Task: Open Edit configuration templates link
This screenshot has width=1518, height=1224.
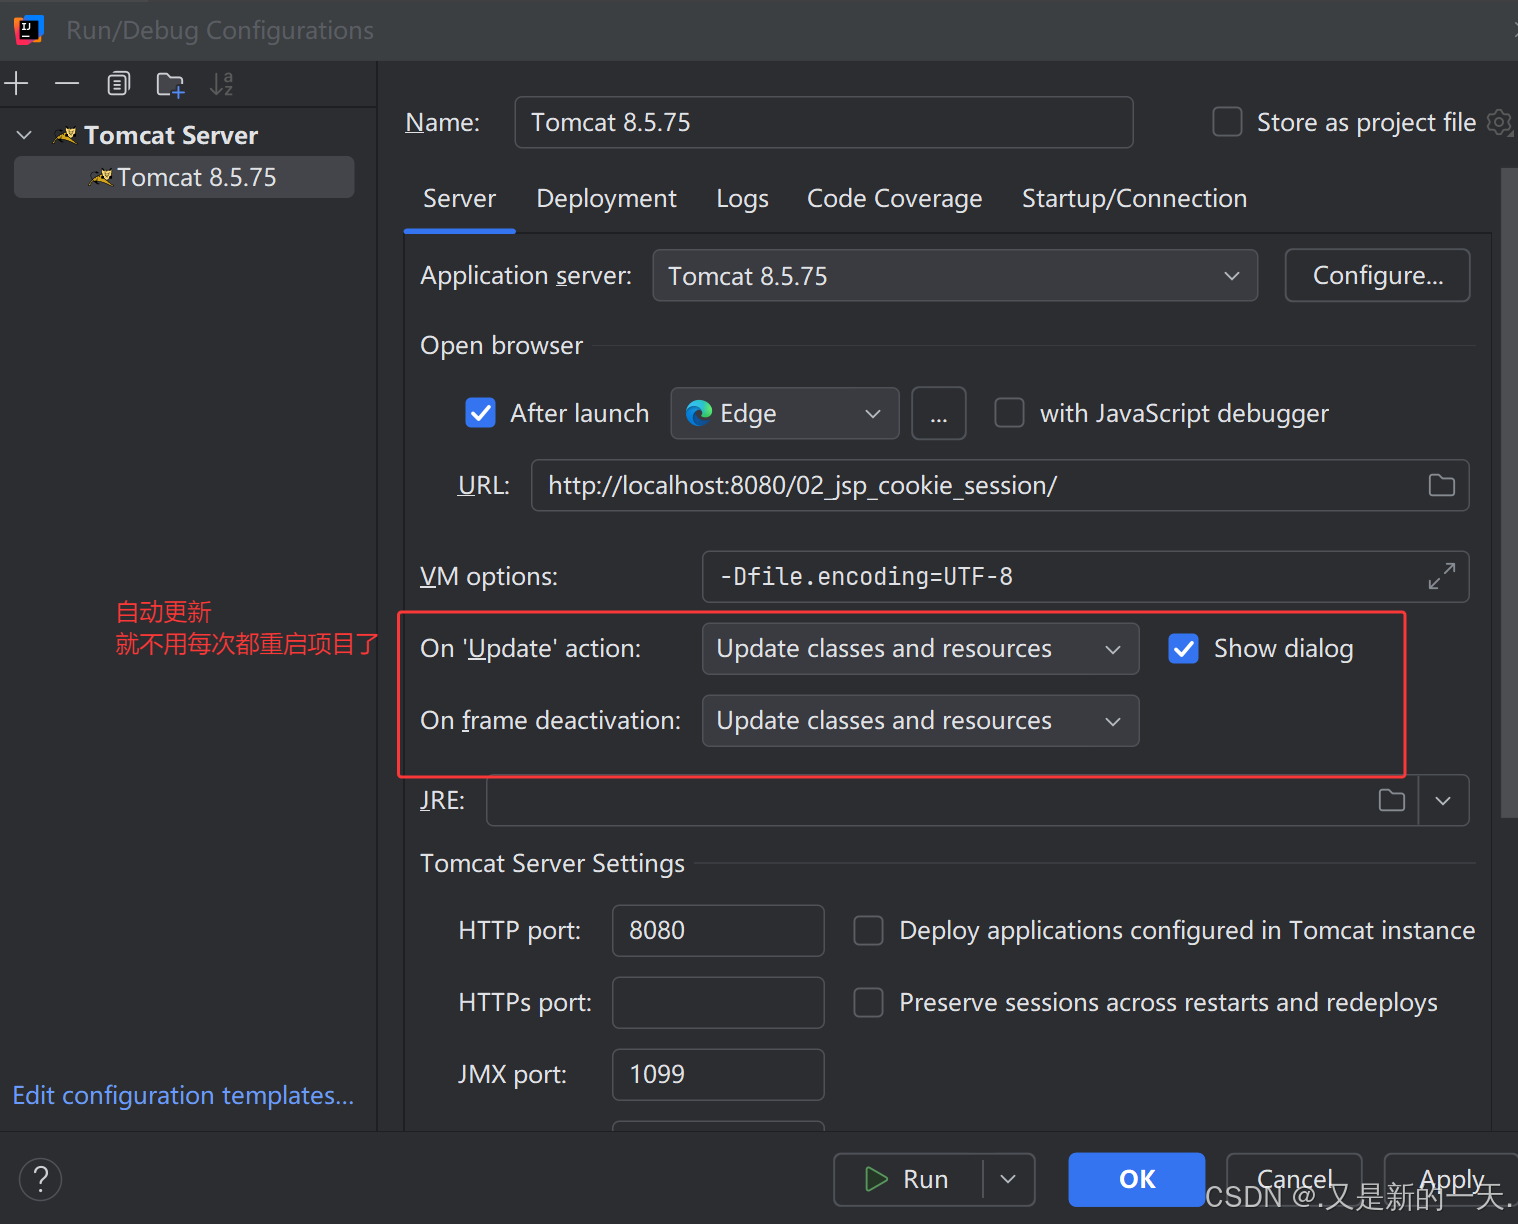Action: point(183,1095)
